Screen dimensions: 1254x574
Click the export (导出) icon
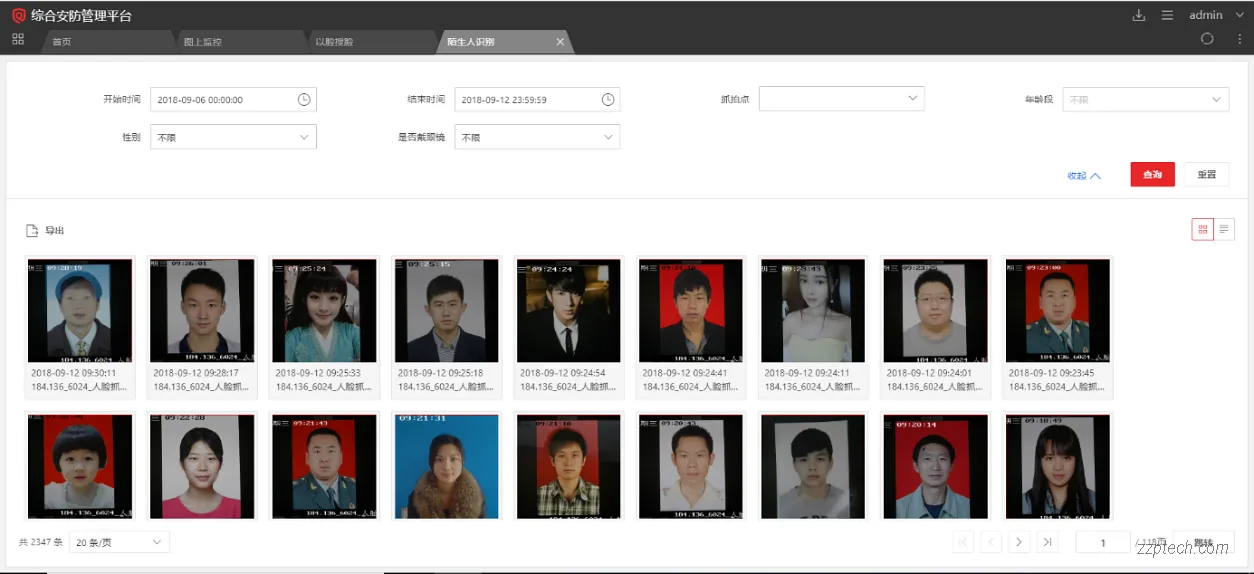32,231
